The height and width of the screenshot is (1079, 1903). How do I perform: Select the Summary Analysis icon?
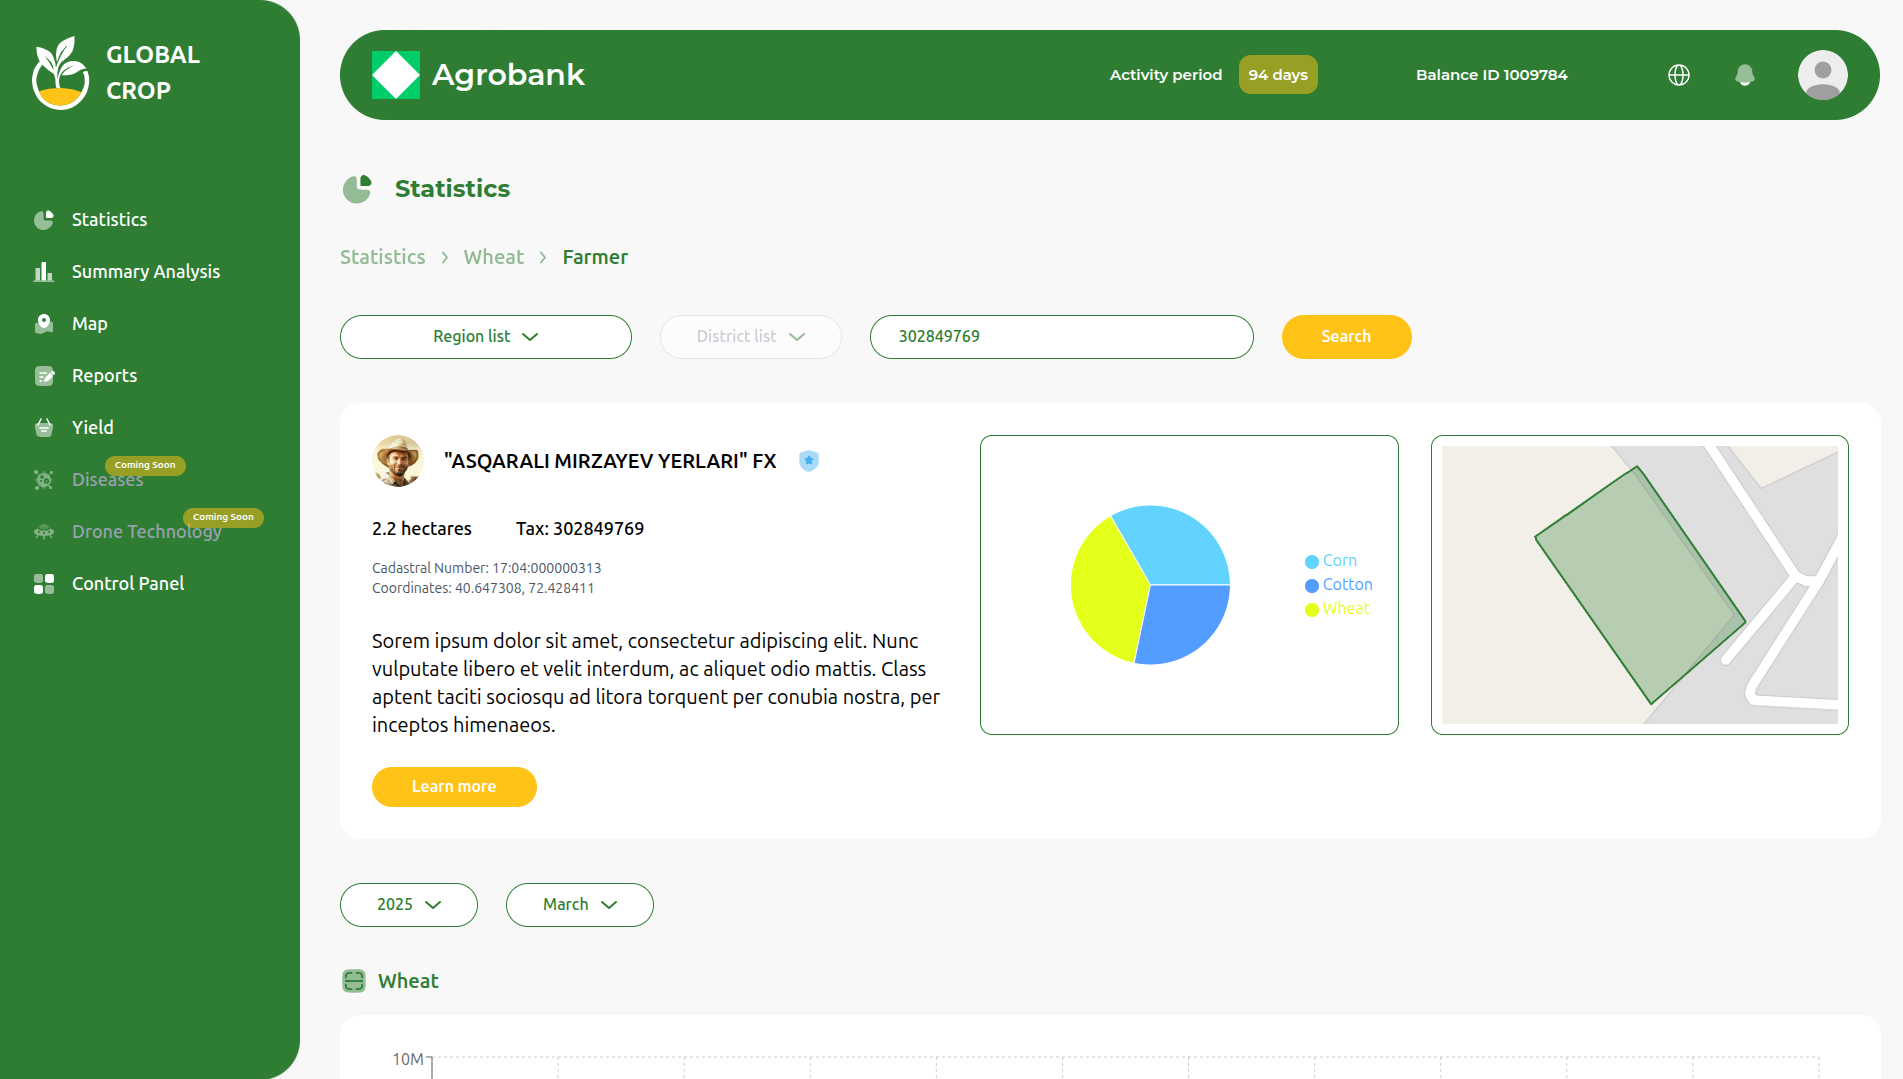[x=45, y=271]
